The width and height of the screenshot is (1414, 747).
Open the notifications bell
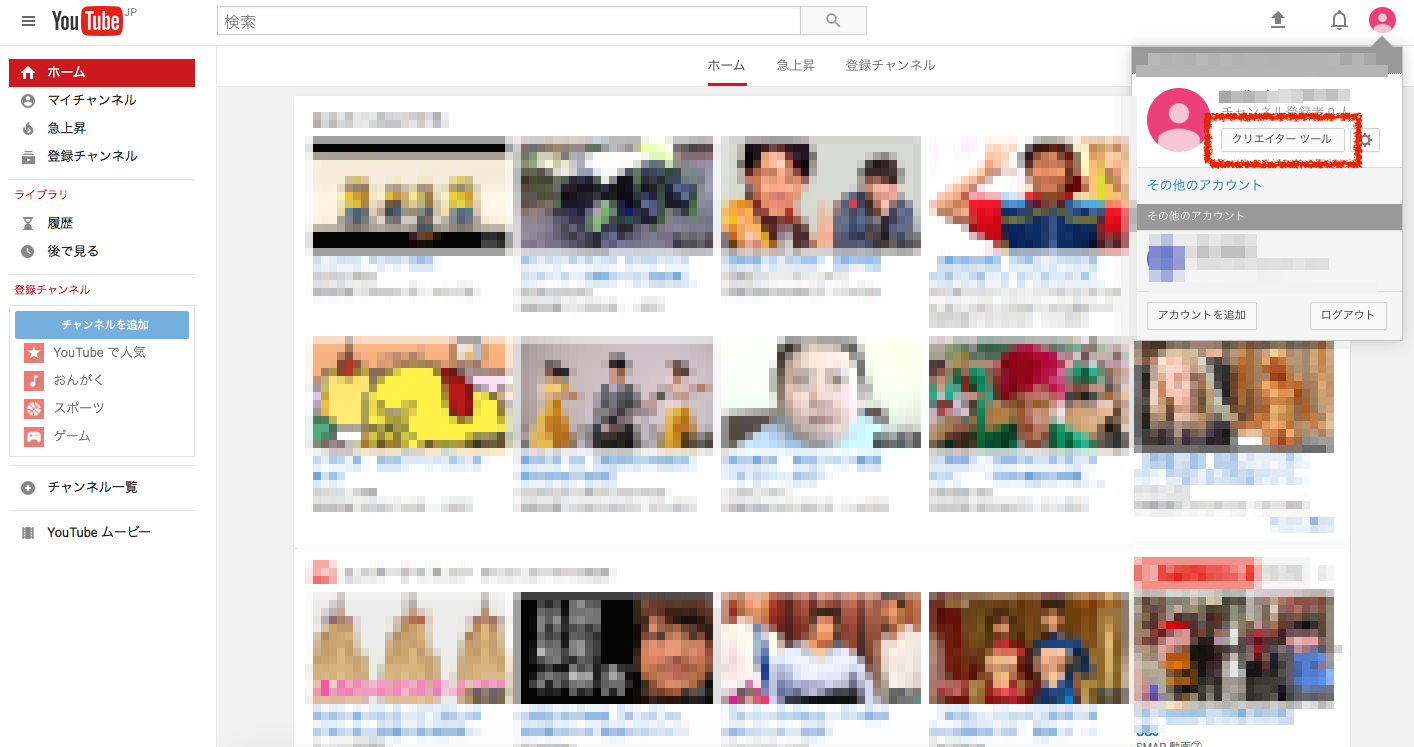coord(1339,20)
